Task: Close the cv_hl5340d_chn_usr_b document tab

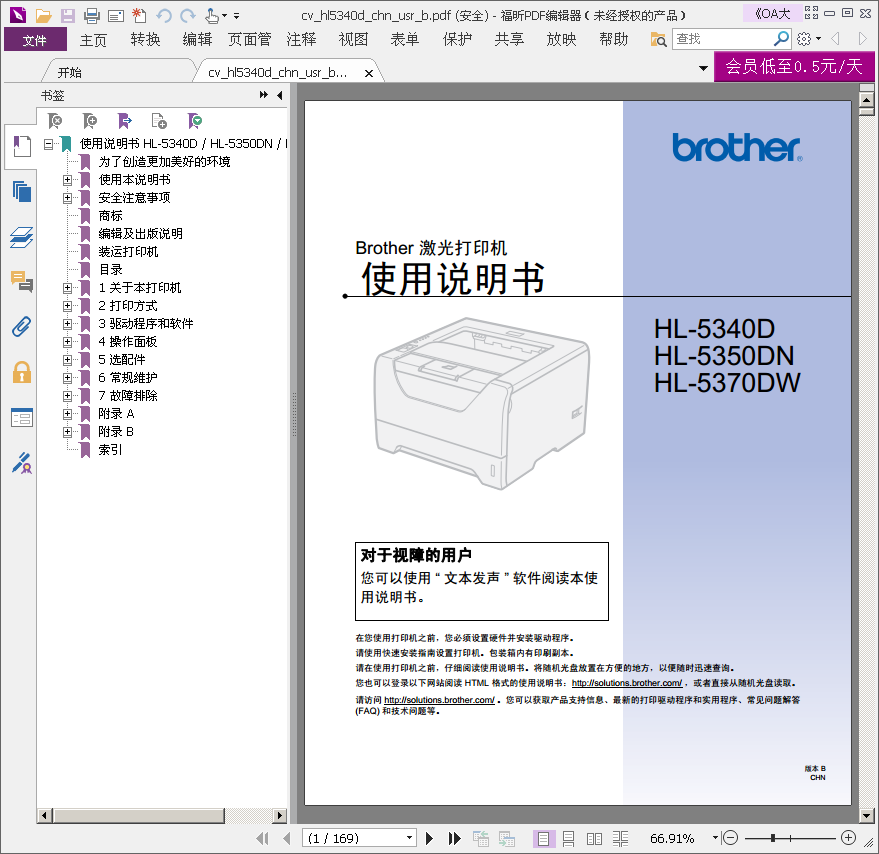Action: coord(369,73)
